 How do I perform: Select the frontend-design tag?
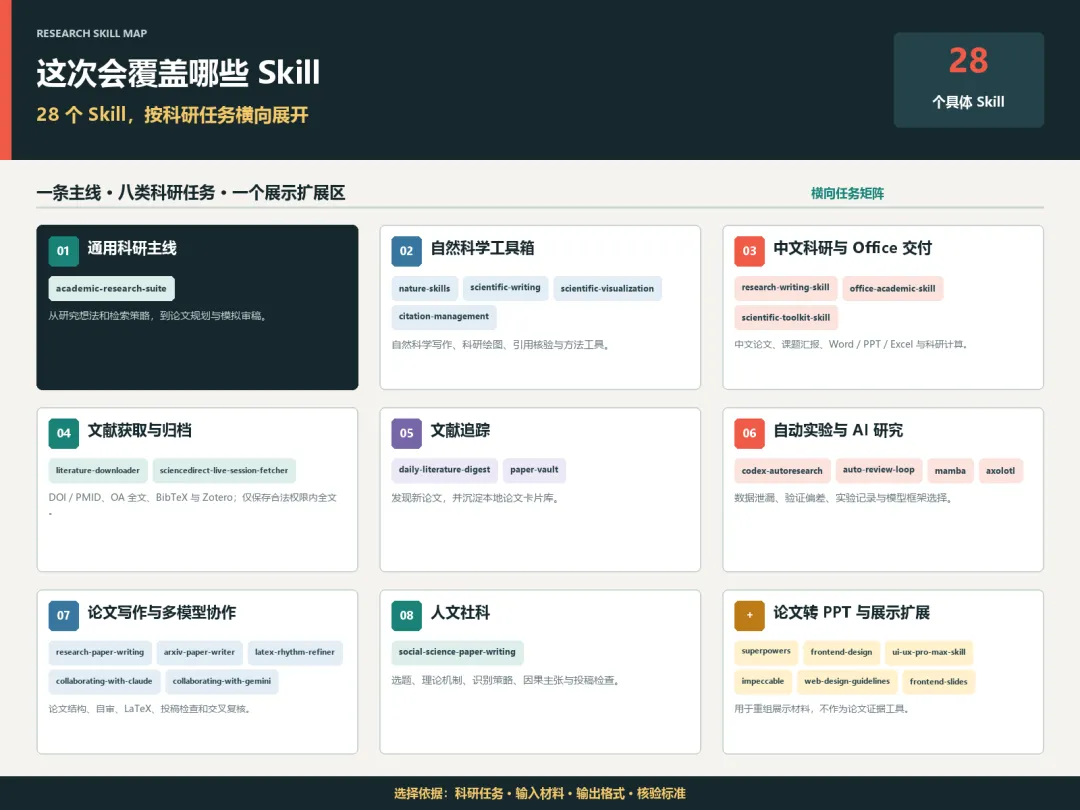click(x=841, y=652)
